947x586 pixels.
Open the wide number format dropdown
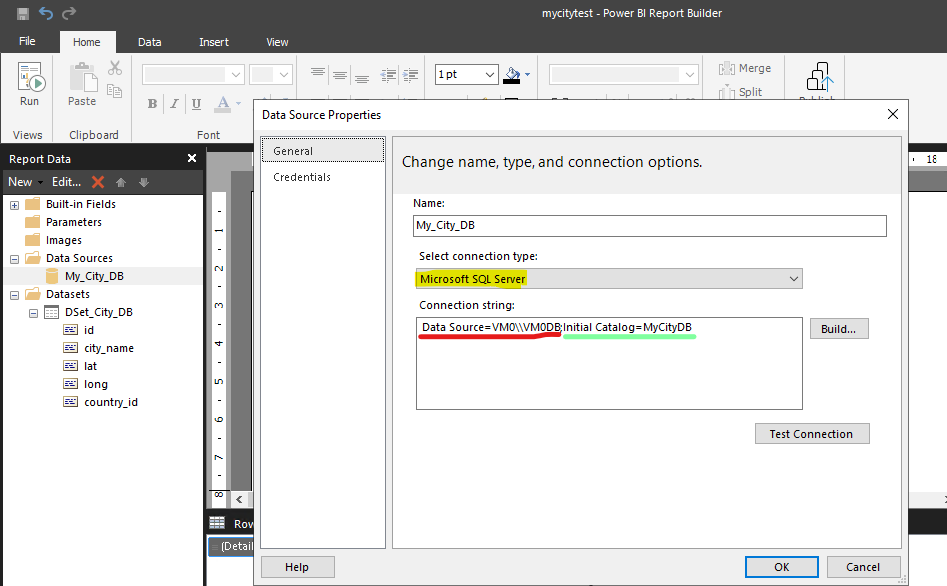(x=689, y=75)
